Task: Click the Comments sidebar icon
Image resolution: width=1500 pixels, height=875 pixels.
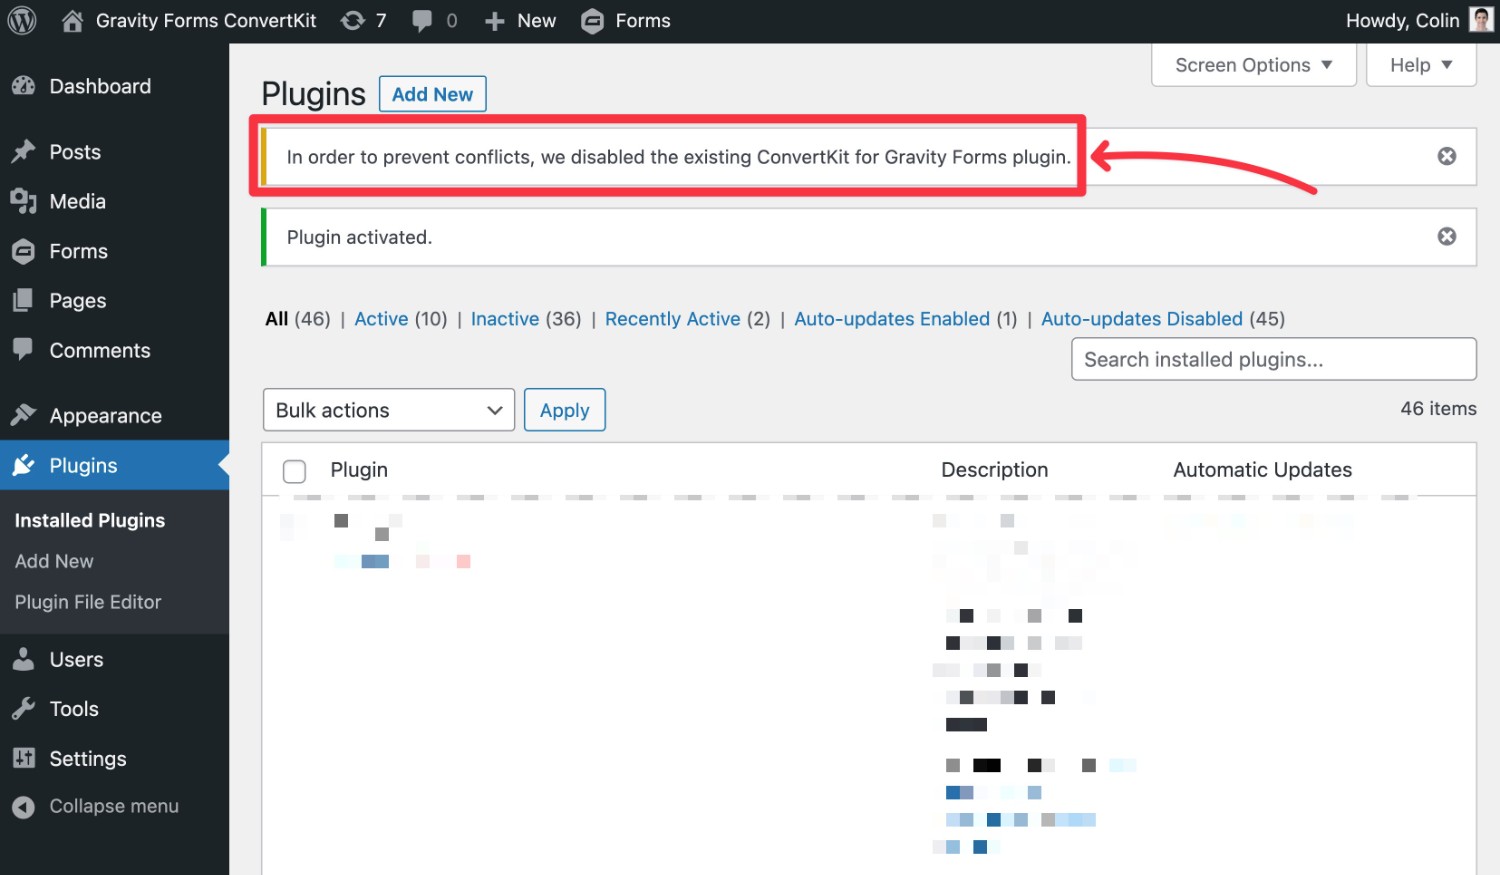Action: [24, 350]
